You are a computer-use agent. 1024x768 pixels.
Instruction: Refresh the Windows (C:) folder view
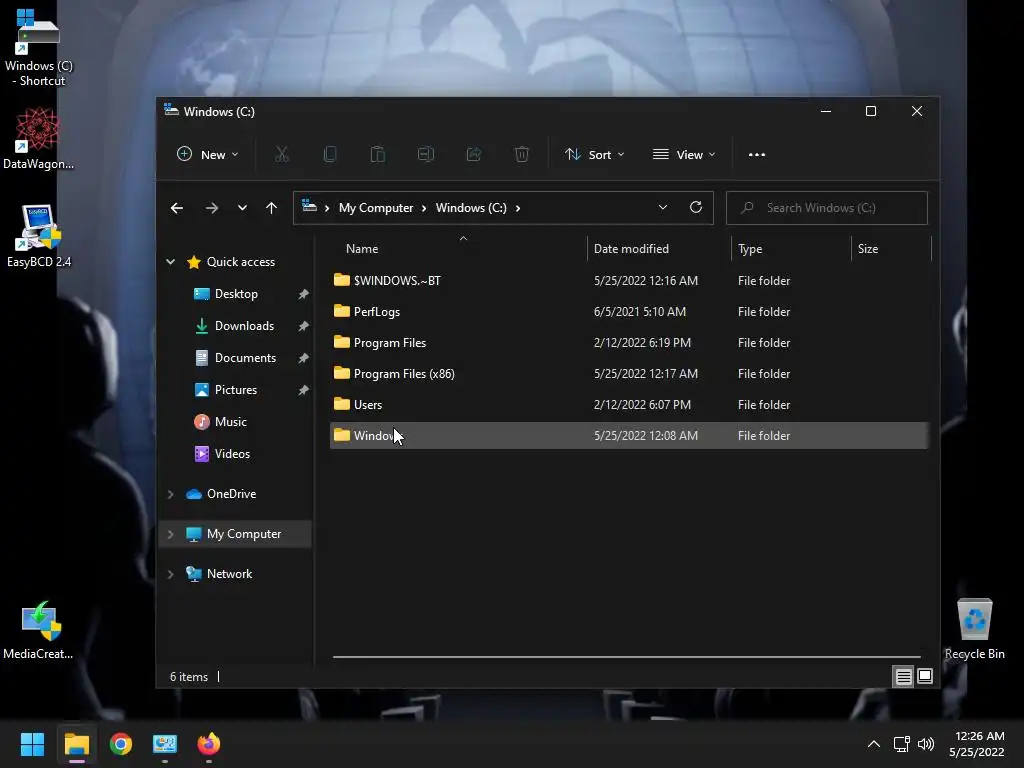click(x=696, y=208)
